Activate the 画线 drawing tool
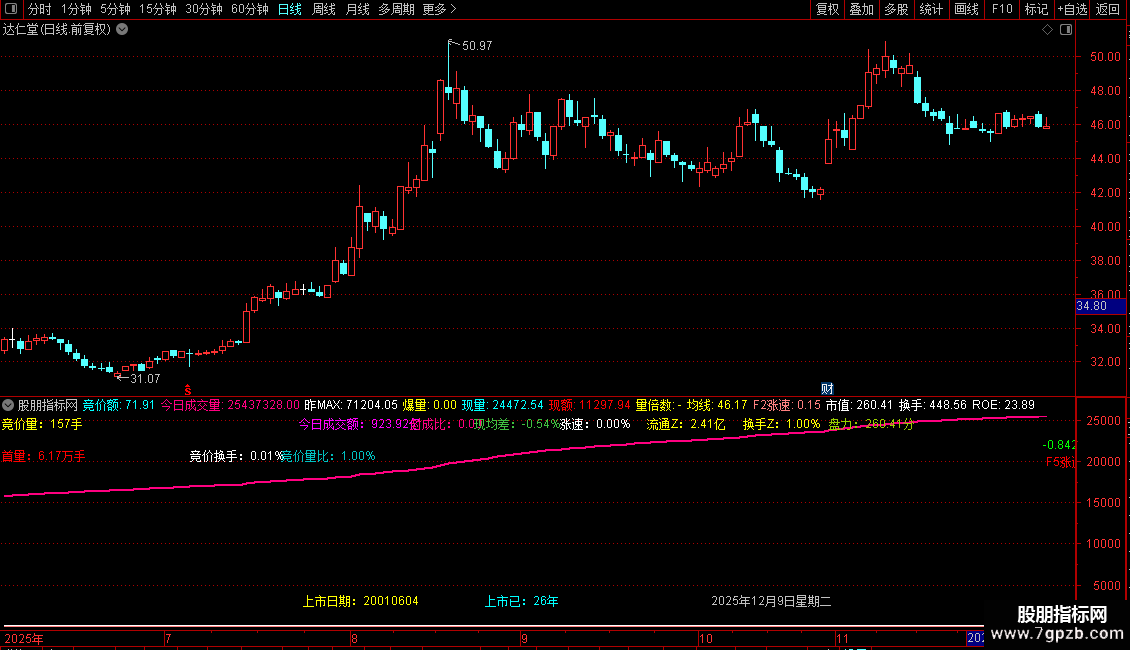1130x650 pixels. 966,9
